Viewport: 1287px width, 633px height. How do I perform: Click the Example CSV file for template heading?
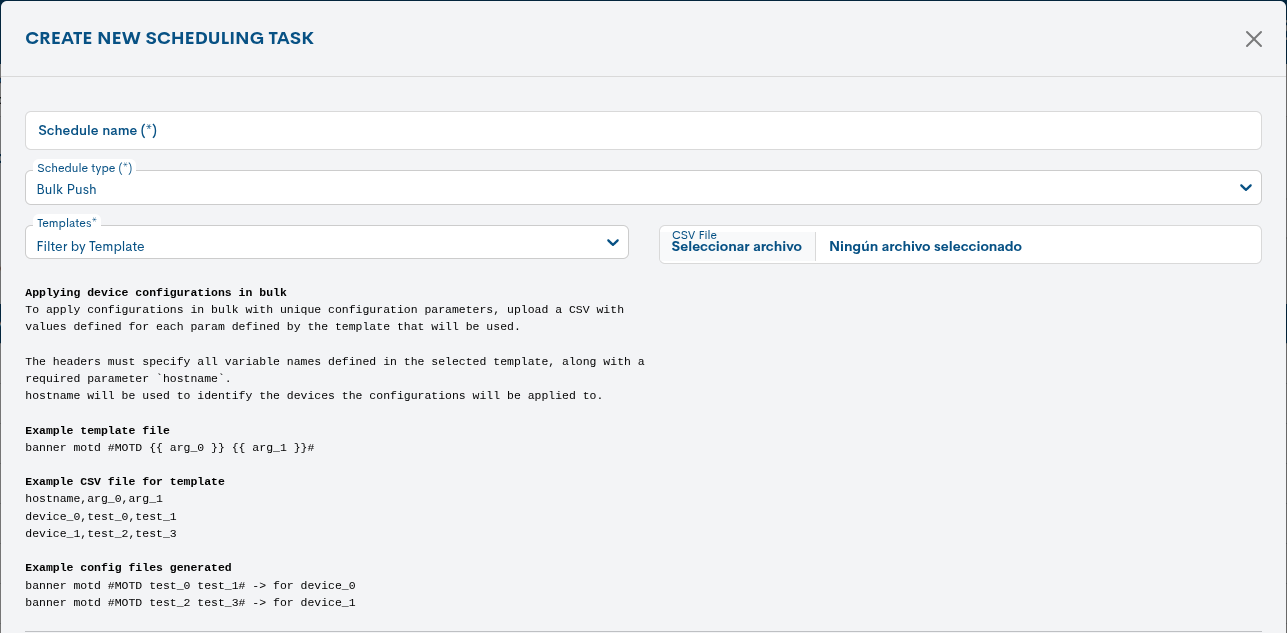pos(124,481)
